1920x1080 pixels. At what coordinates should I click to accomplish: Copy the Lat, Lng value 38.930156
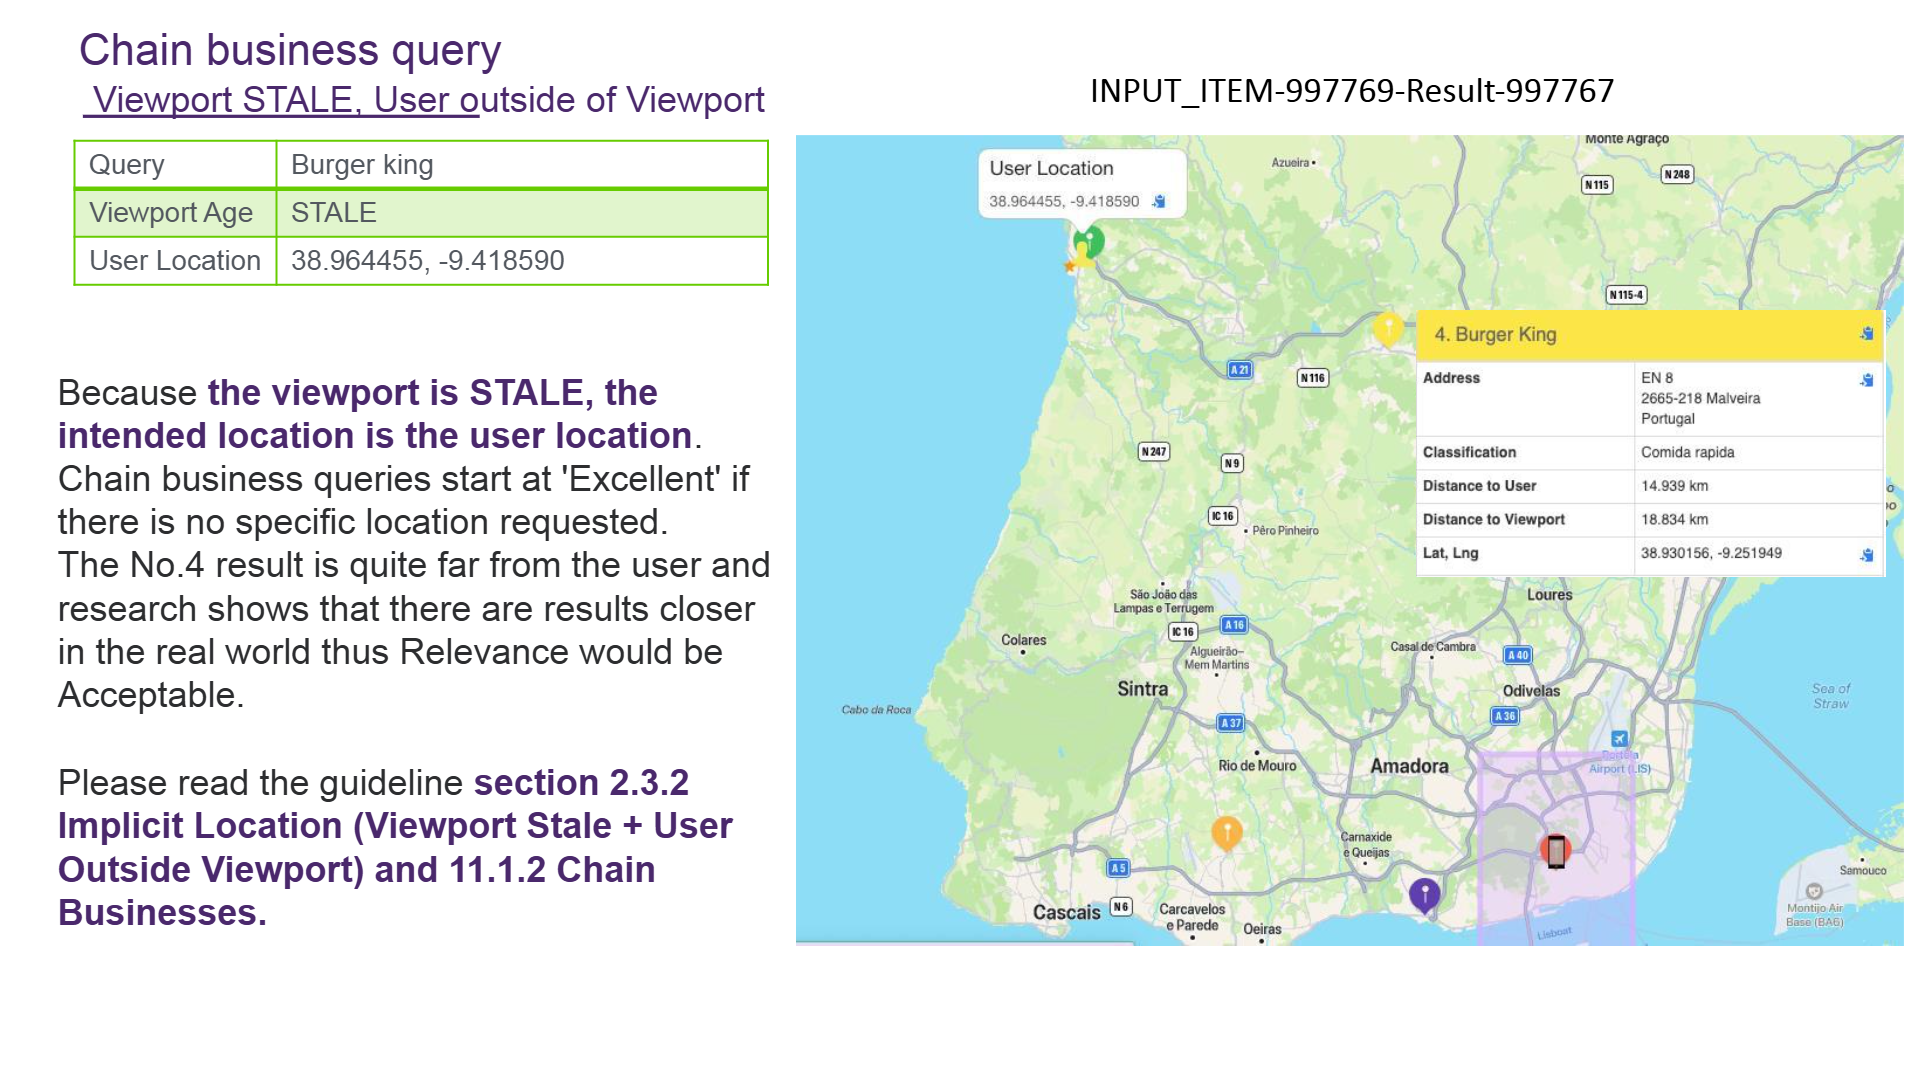(1866, 555)
